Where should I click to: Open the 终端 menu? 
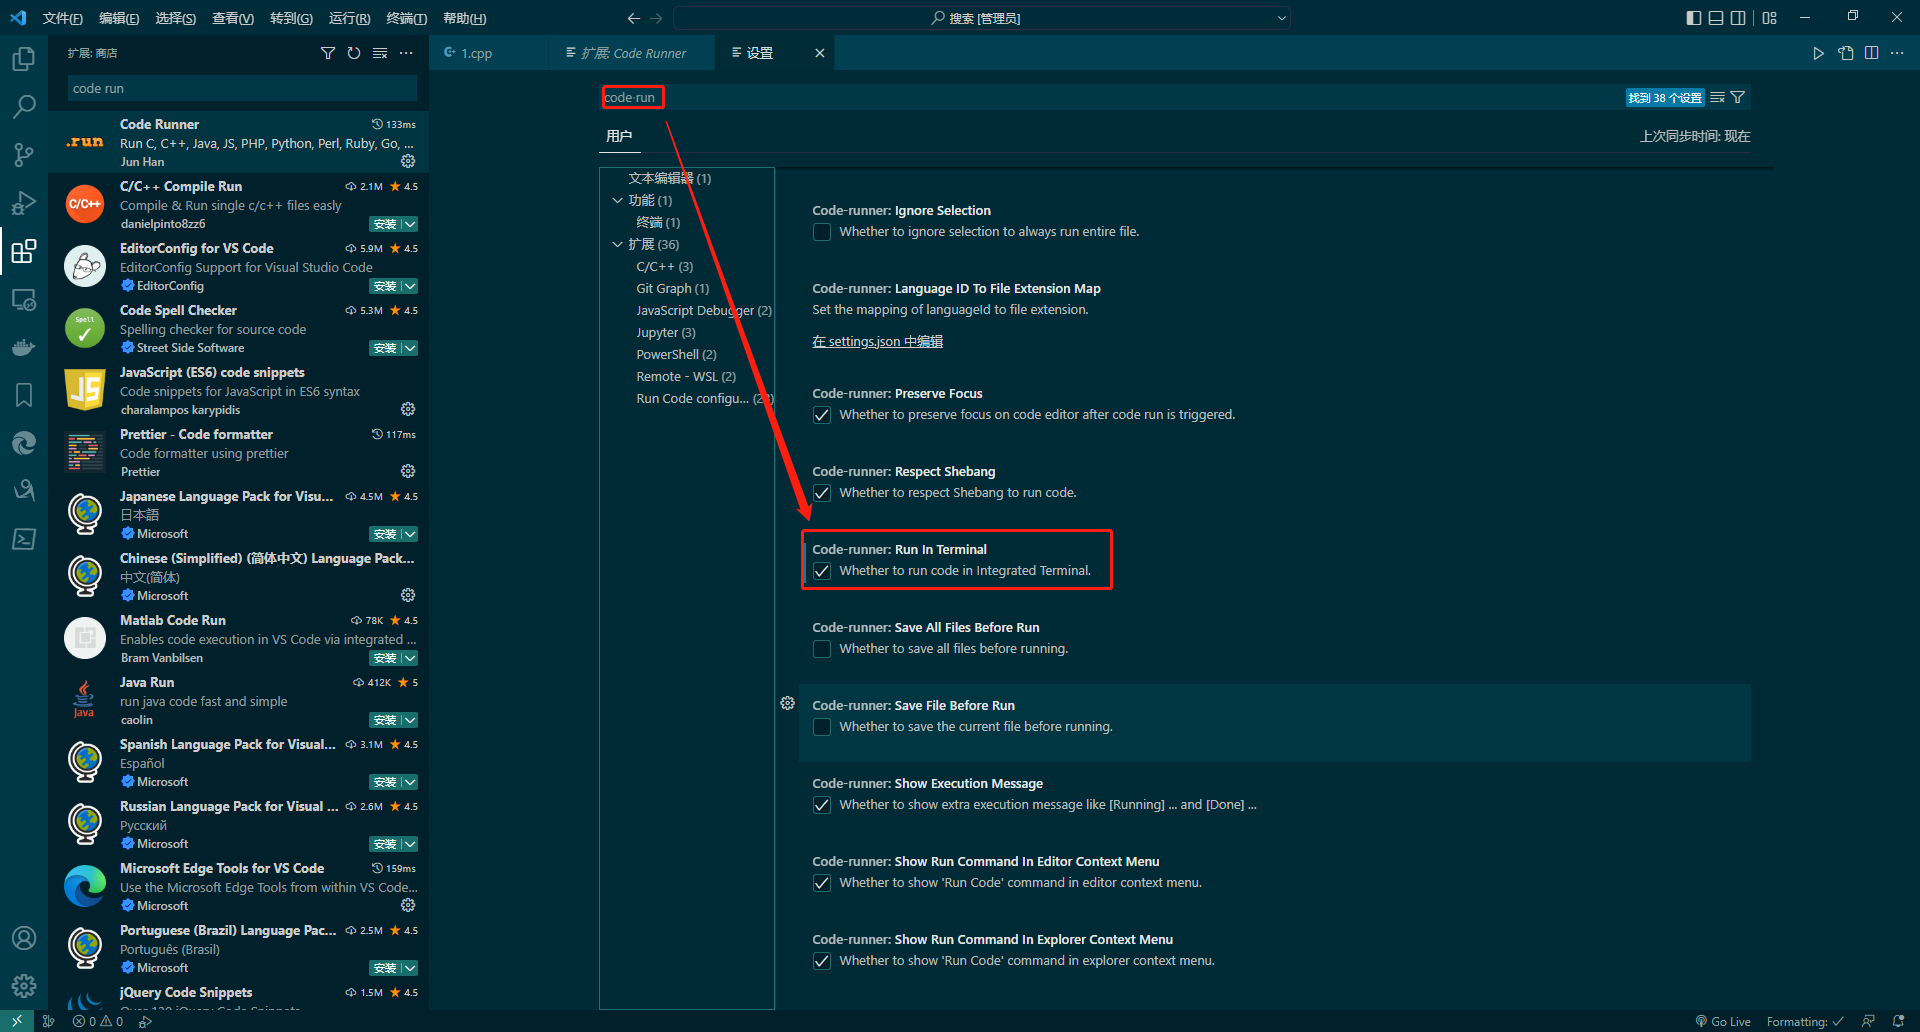(x=406, y=18)
